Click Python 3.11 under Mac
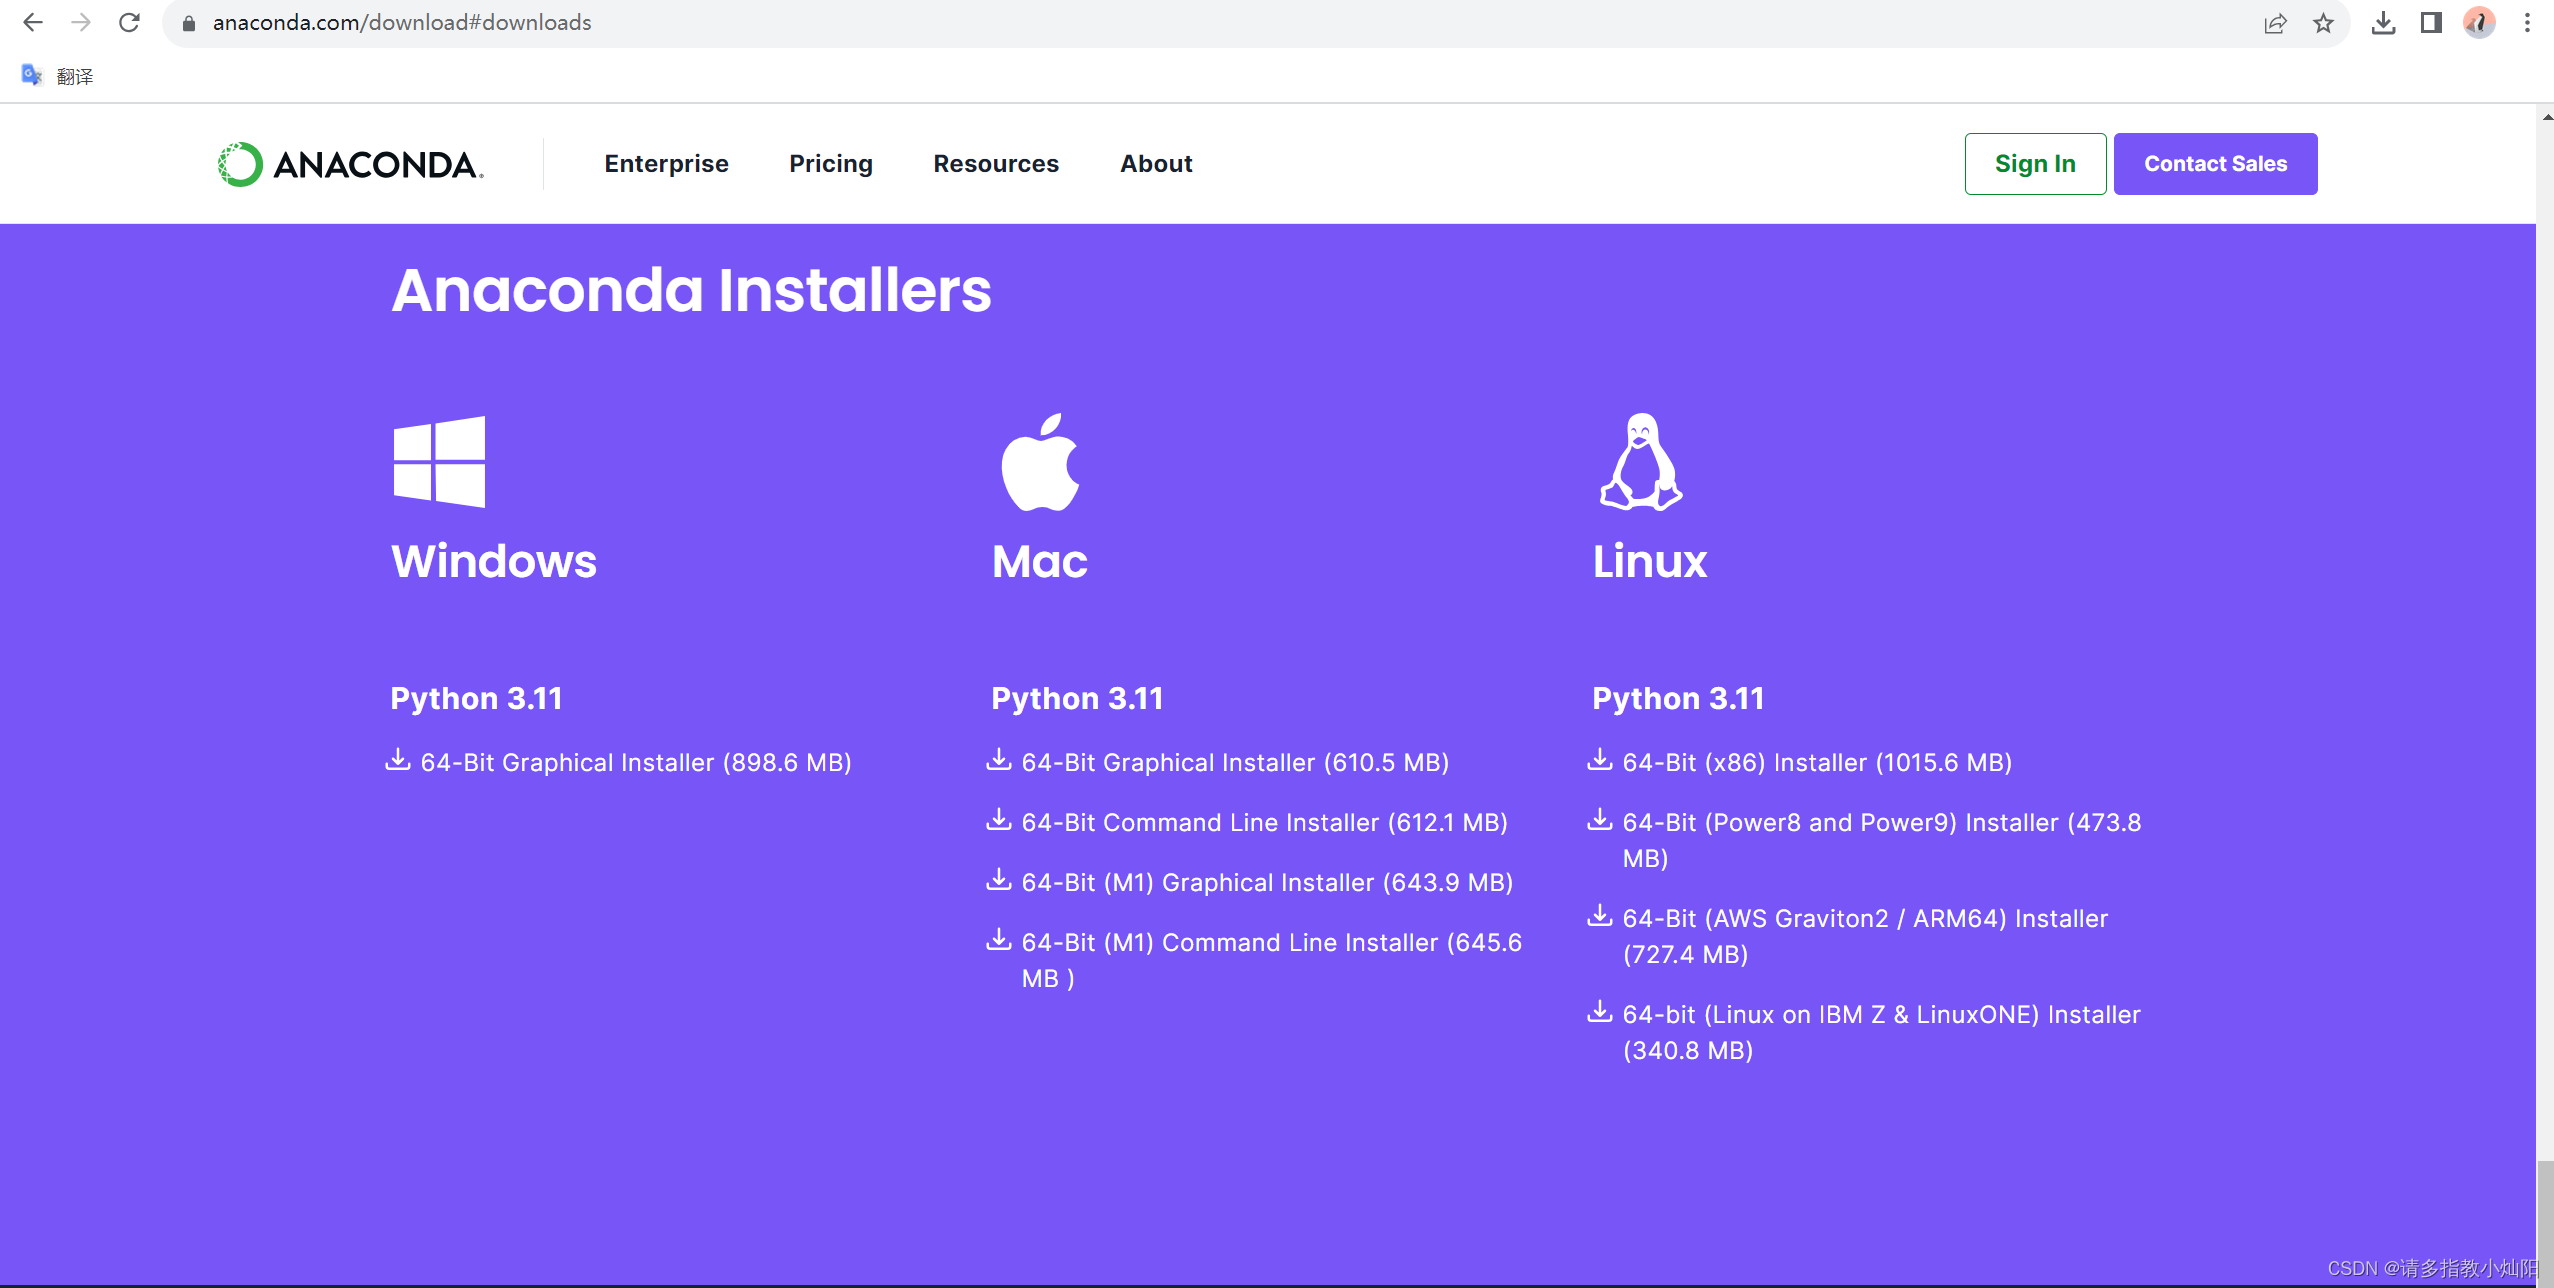The image size is (2554, 1288). (x=1077, y=698)
